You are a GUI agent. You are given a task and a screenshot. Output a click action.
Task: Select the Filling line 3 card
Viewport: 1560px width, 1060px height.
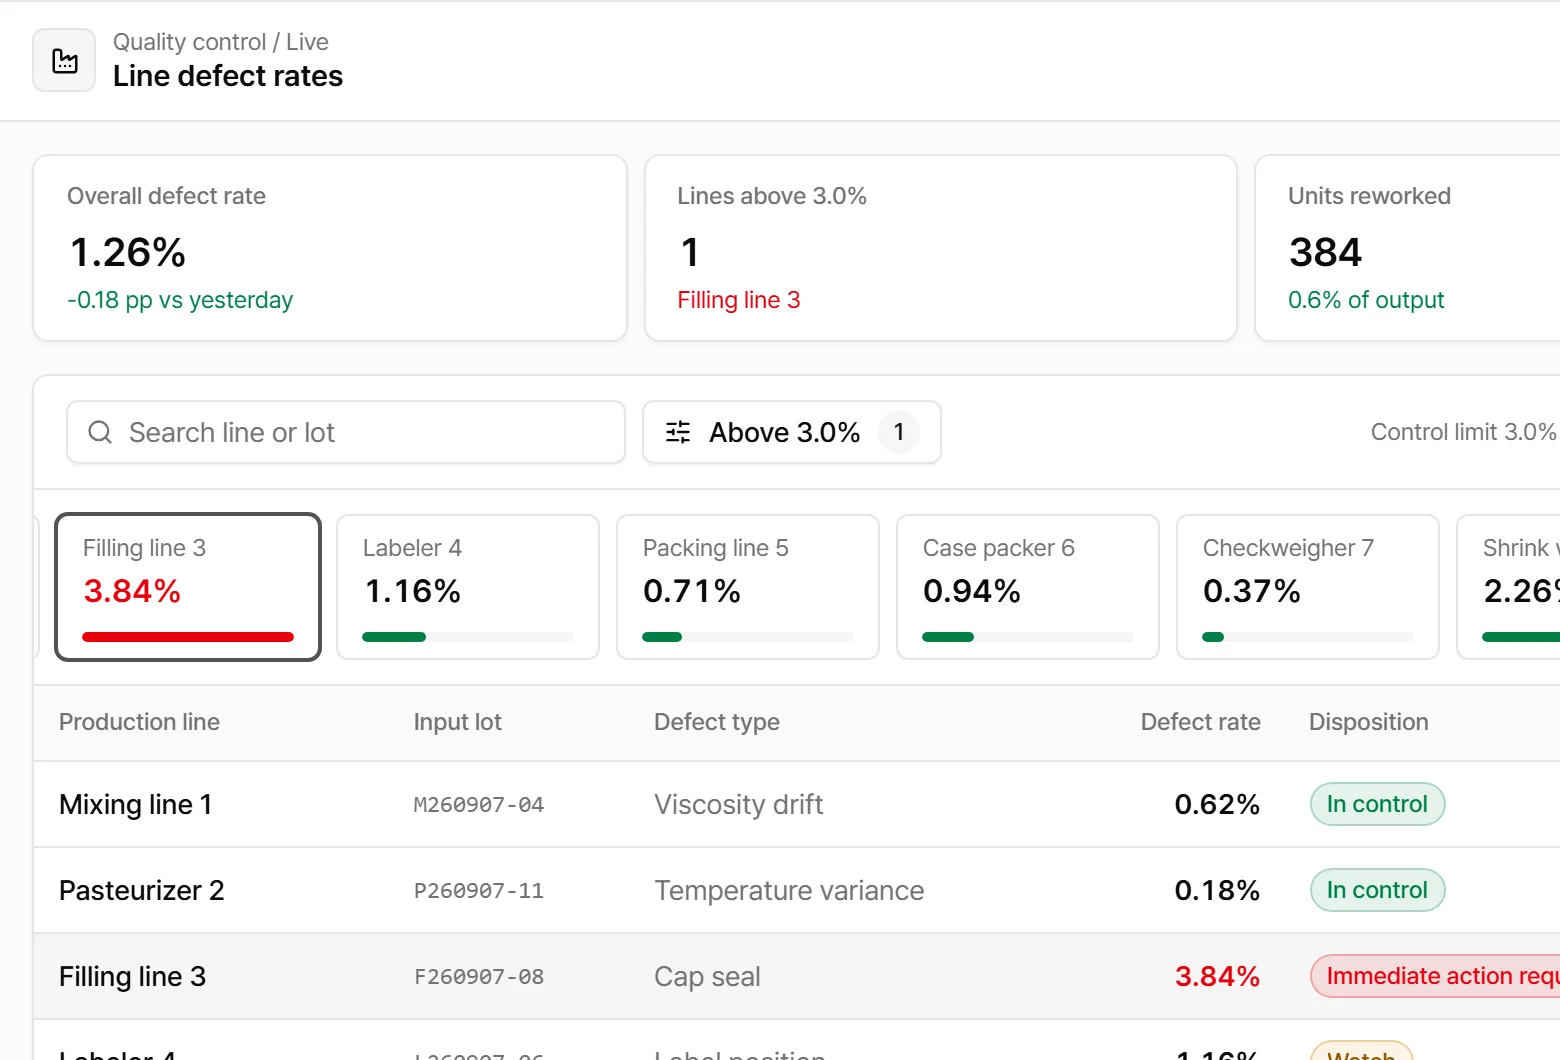188,587
